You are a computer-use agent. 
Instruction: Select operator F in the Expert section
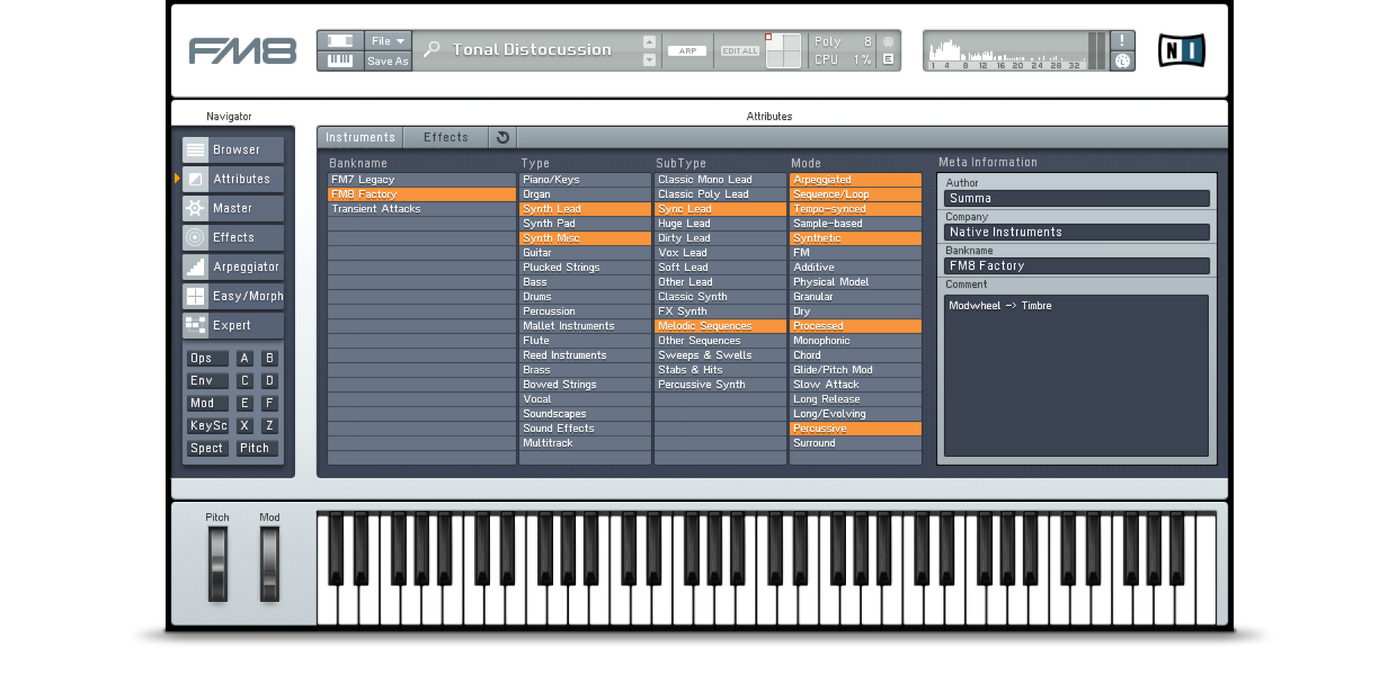point(269,403)
